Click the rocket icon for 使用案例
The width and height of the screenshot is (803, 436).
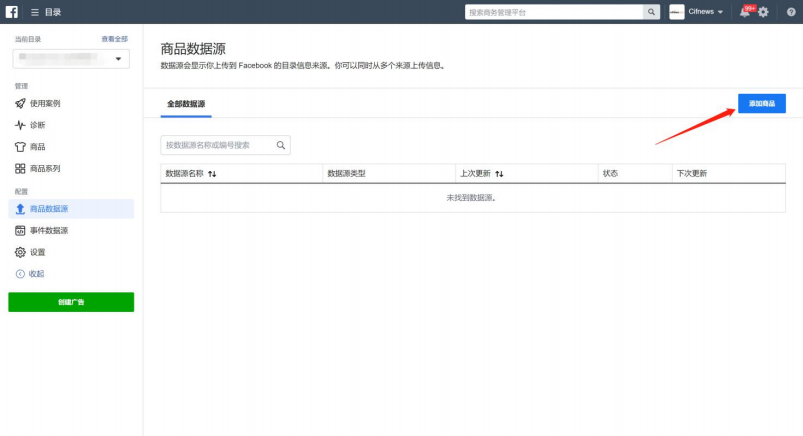point(20,103)
